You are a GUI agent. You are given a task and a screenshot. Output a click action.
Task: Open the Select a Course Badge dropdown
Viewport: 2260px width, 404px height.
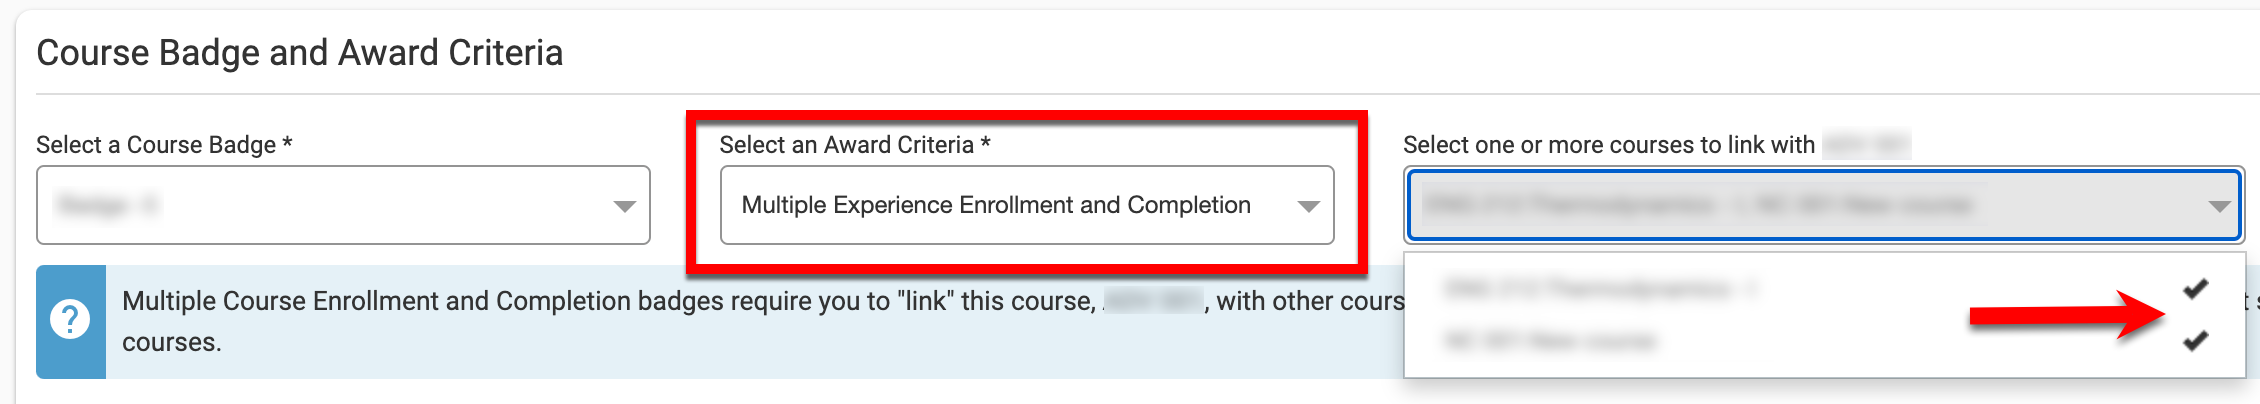click(x=342, y=205)
